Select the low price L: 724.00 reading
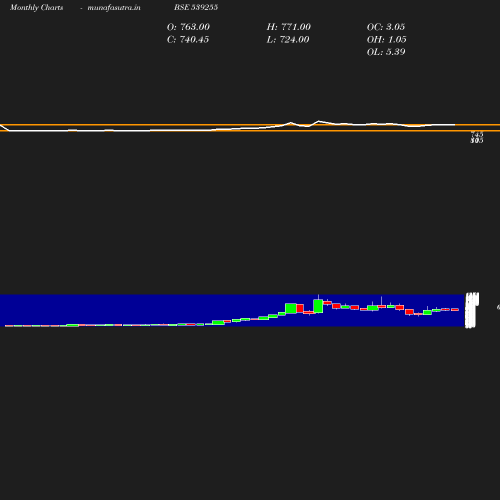The height and width of the screenshot is (500, 500). point(288,40)
